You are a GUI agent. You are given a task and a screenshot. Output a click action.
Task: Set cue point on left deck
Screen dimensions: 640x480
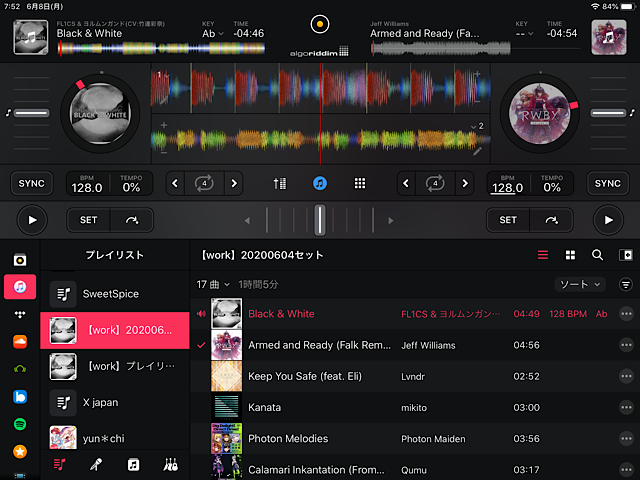[x=88, y=220]
